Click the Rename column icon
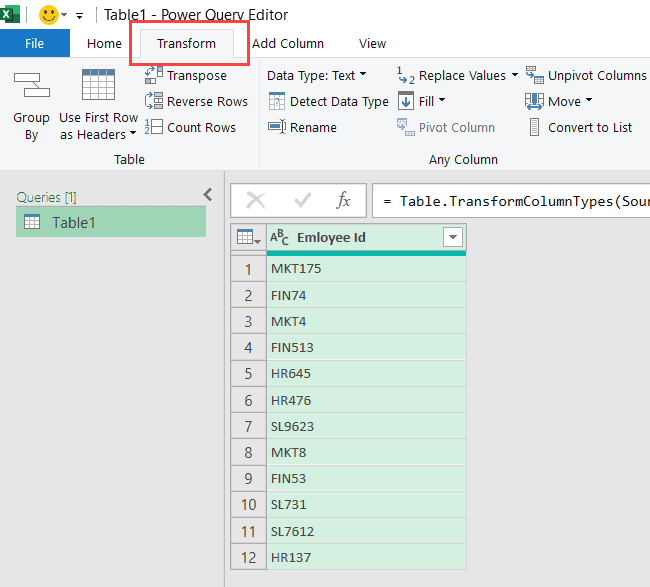This screenshot has height=587, width=650. click(276, 127)
